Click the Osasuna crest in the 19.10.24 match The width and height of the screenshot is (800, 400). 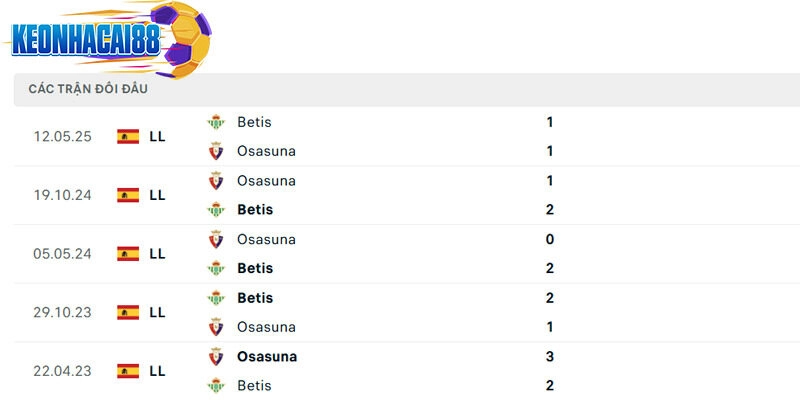pos(216,181)
